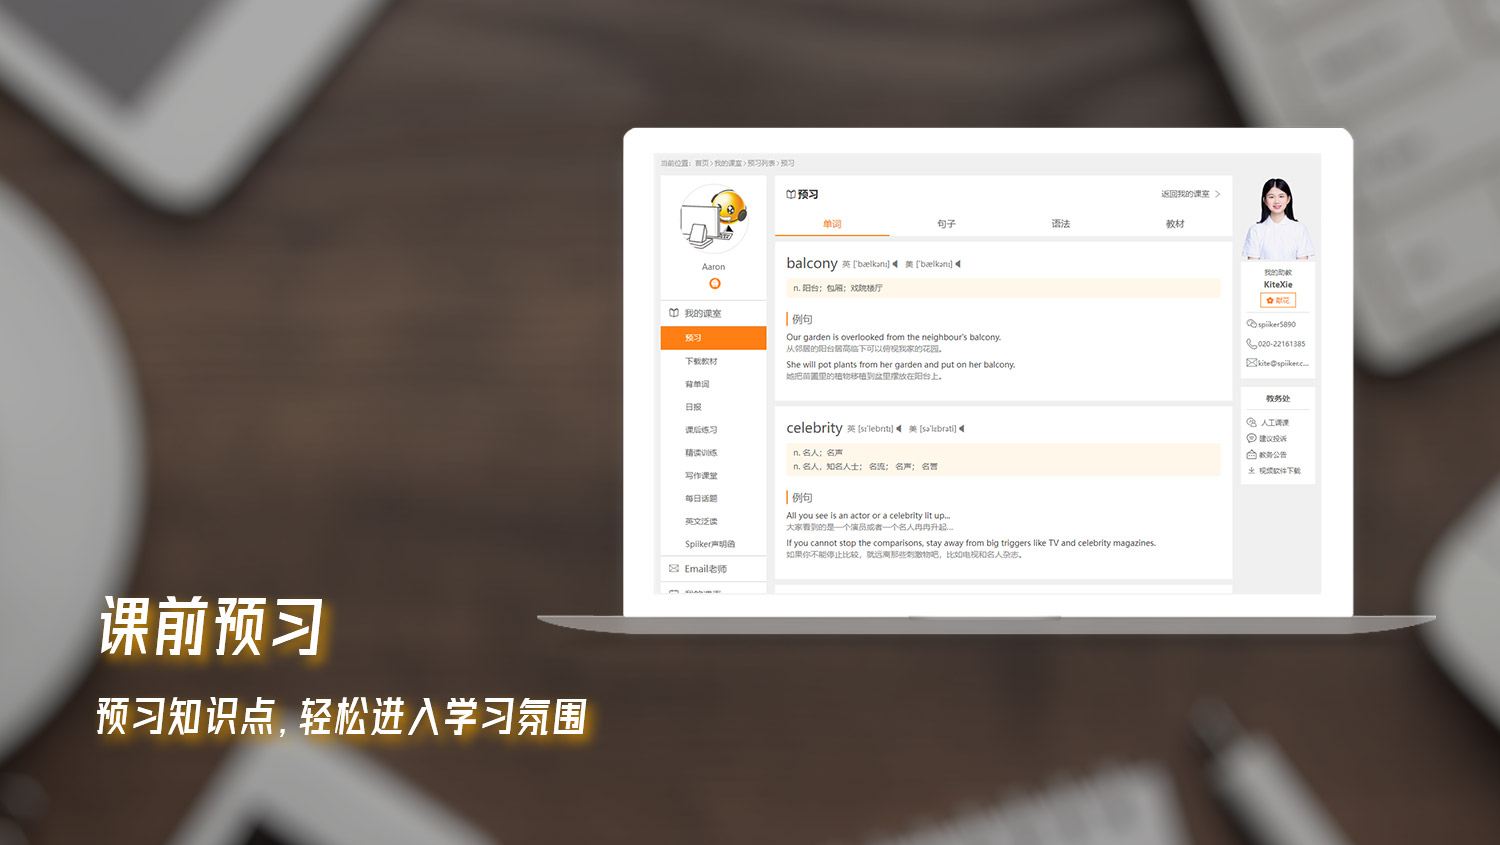This screenshot has height=845, width=1500.
Task: Click the orange badge under Aaron
Action: [x=714, y=284]
